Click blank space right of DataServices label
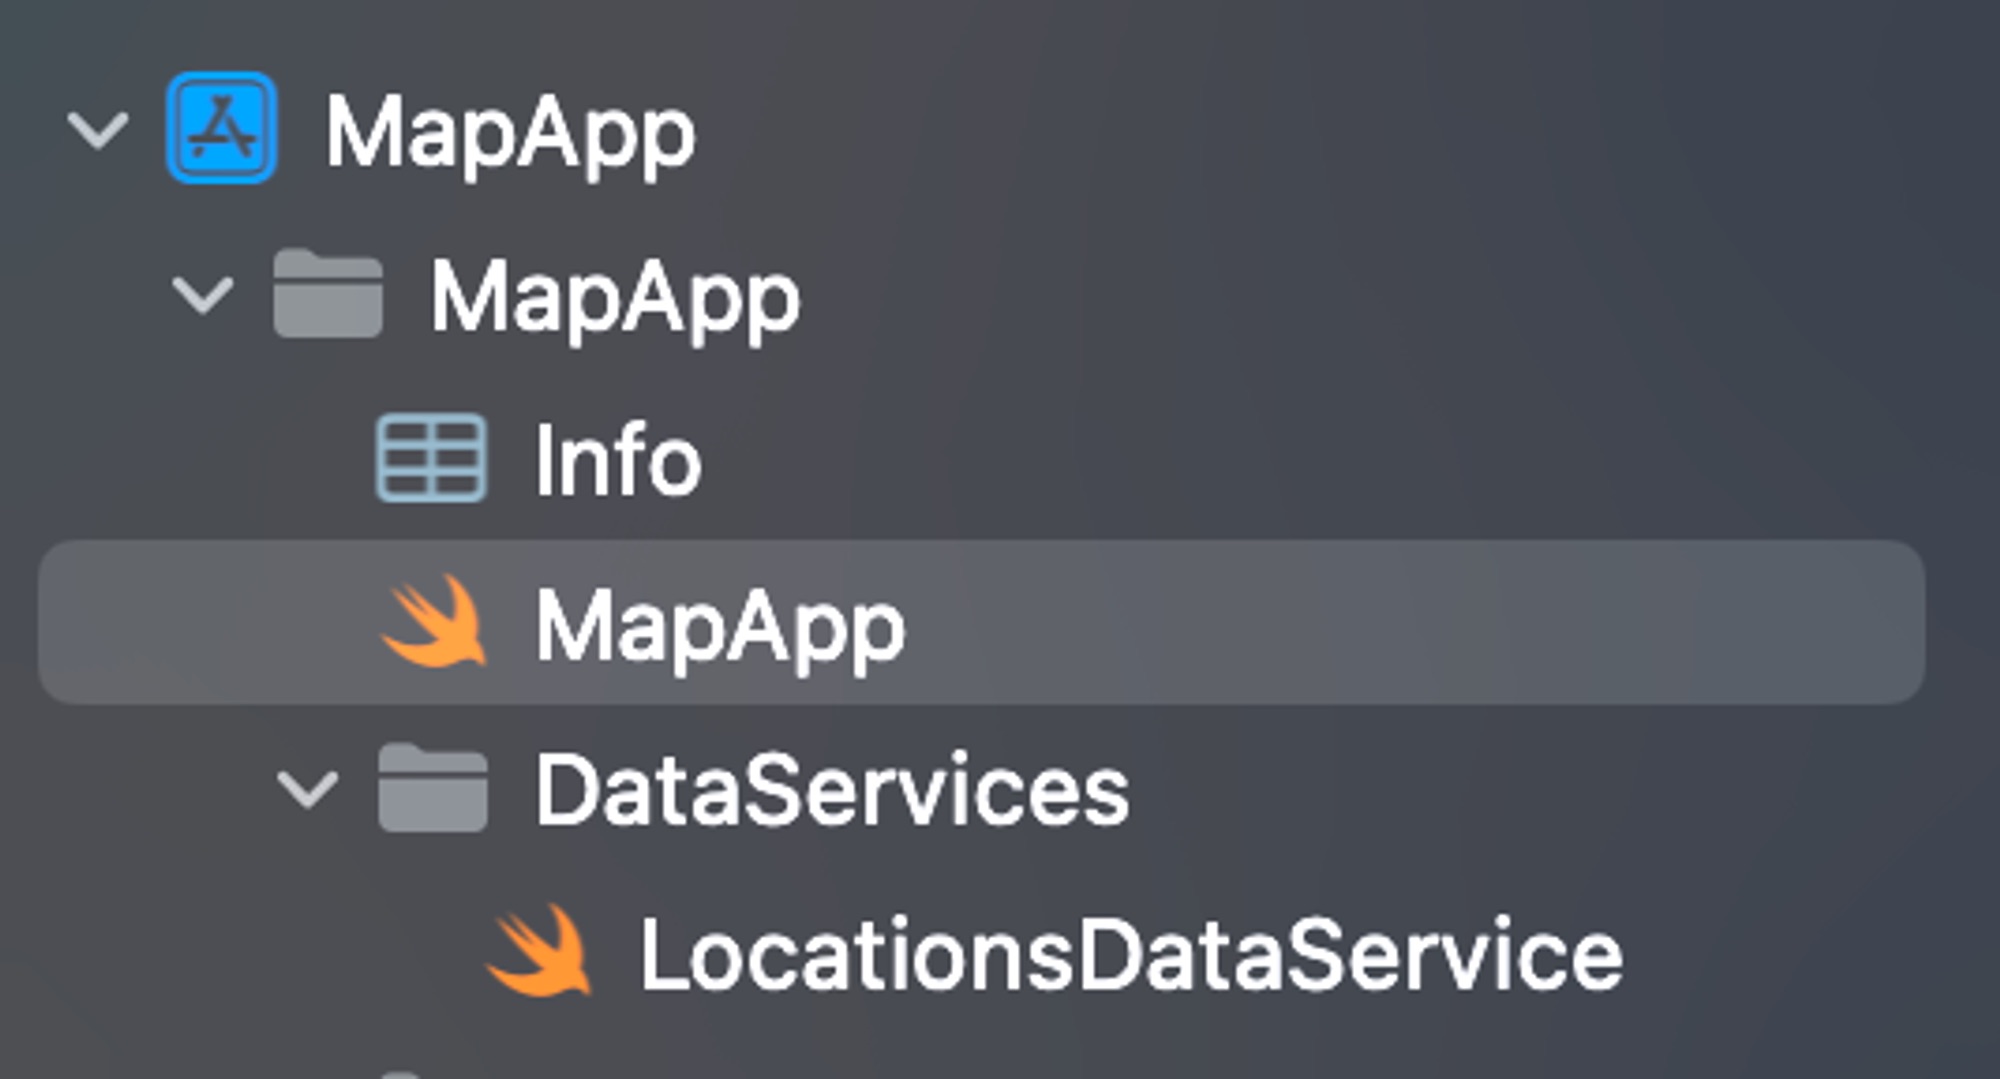This screenshot has width=2000, height=1079. 1550,790
